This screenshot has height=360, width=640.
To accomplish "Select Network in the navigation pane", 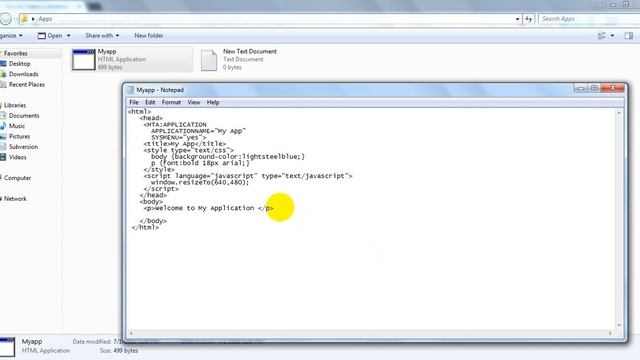I will click(x=15, y=199).
